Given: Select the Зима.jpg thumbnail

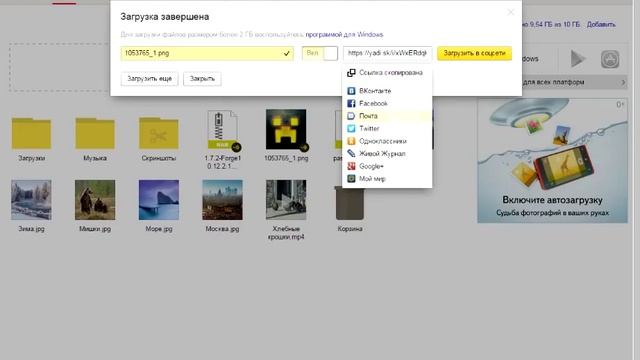Looking at the screenshot, I should pos(31,200).
